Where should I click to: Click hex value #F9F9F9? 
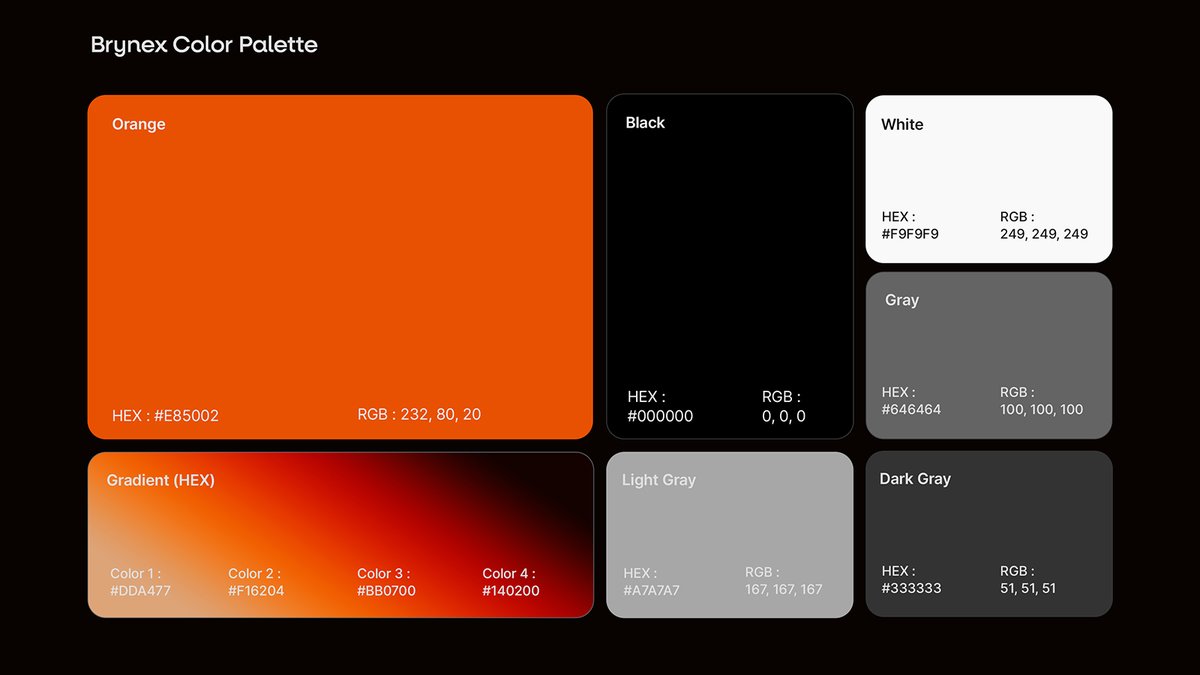tap(910, 234)
